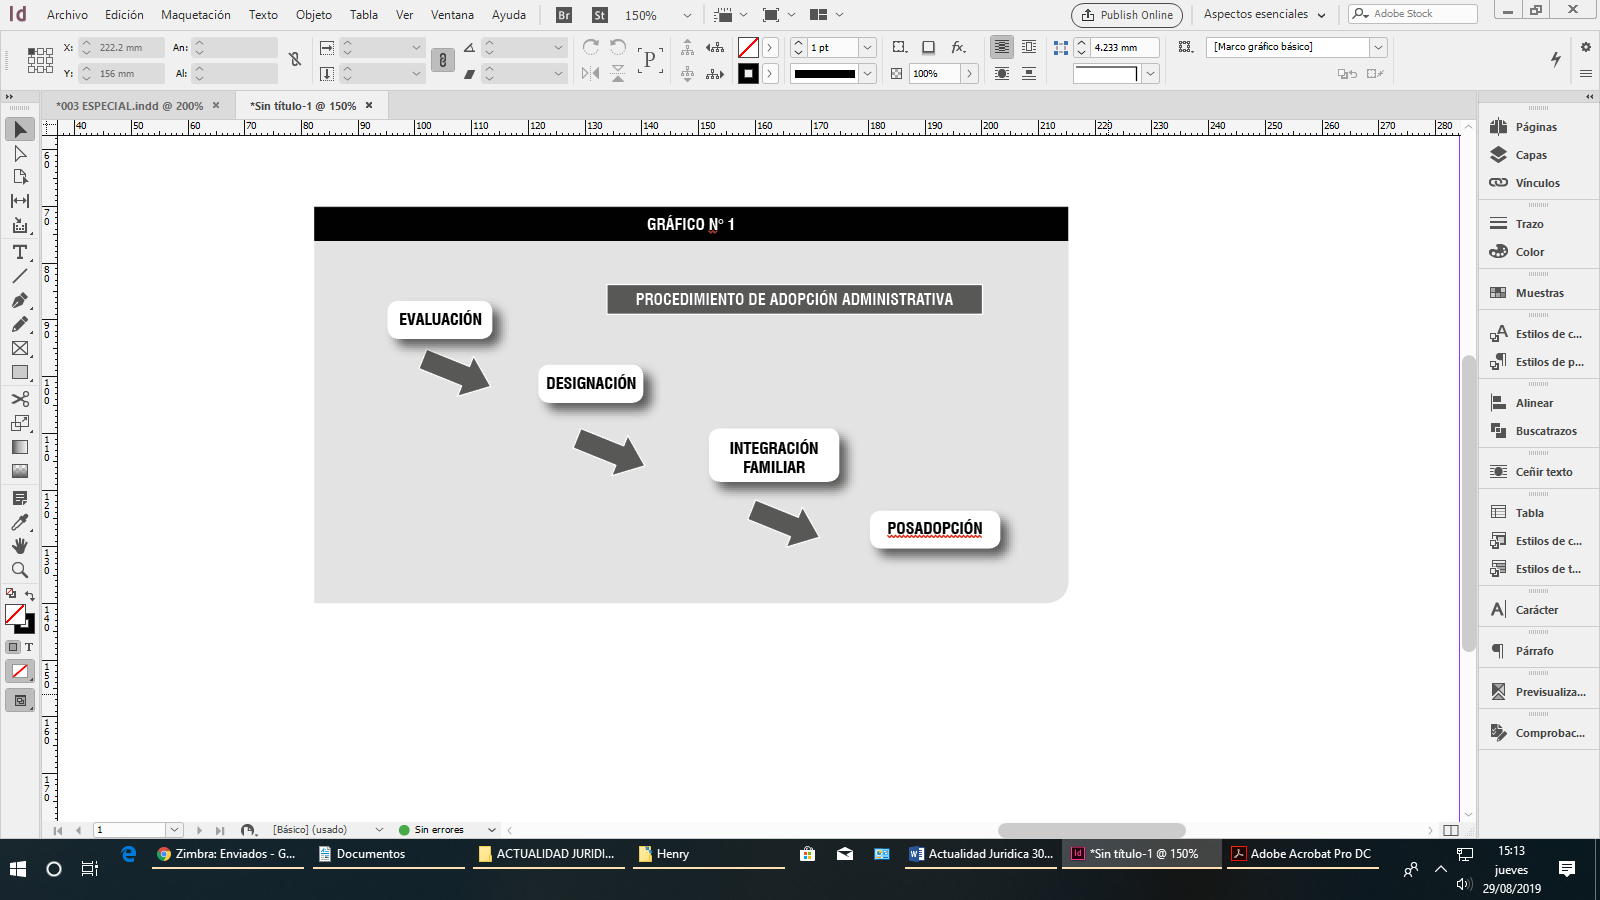Select the Zoom tool
Image resolution: width=1600 pixels, height=900 pixels.
coord(20,570)
